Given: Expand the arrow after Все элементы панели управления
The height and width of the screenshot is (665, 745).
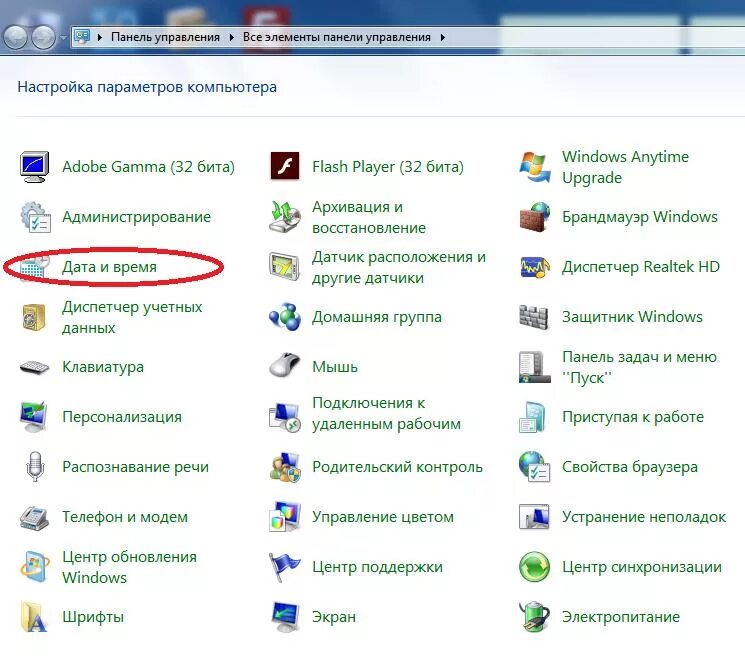Looking at the screenshot, I should [442, 37].
